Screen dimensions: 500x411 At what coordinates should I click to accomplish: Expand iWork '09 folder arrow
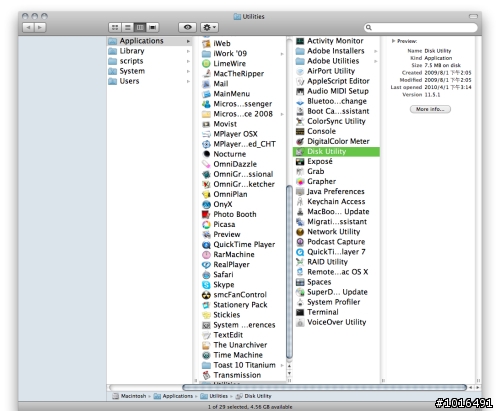(282, 54)
